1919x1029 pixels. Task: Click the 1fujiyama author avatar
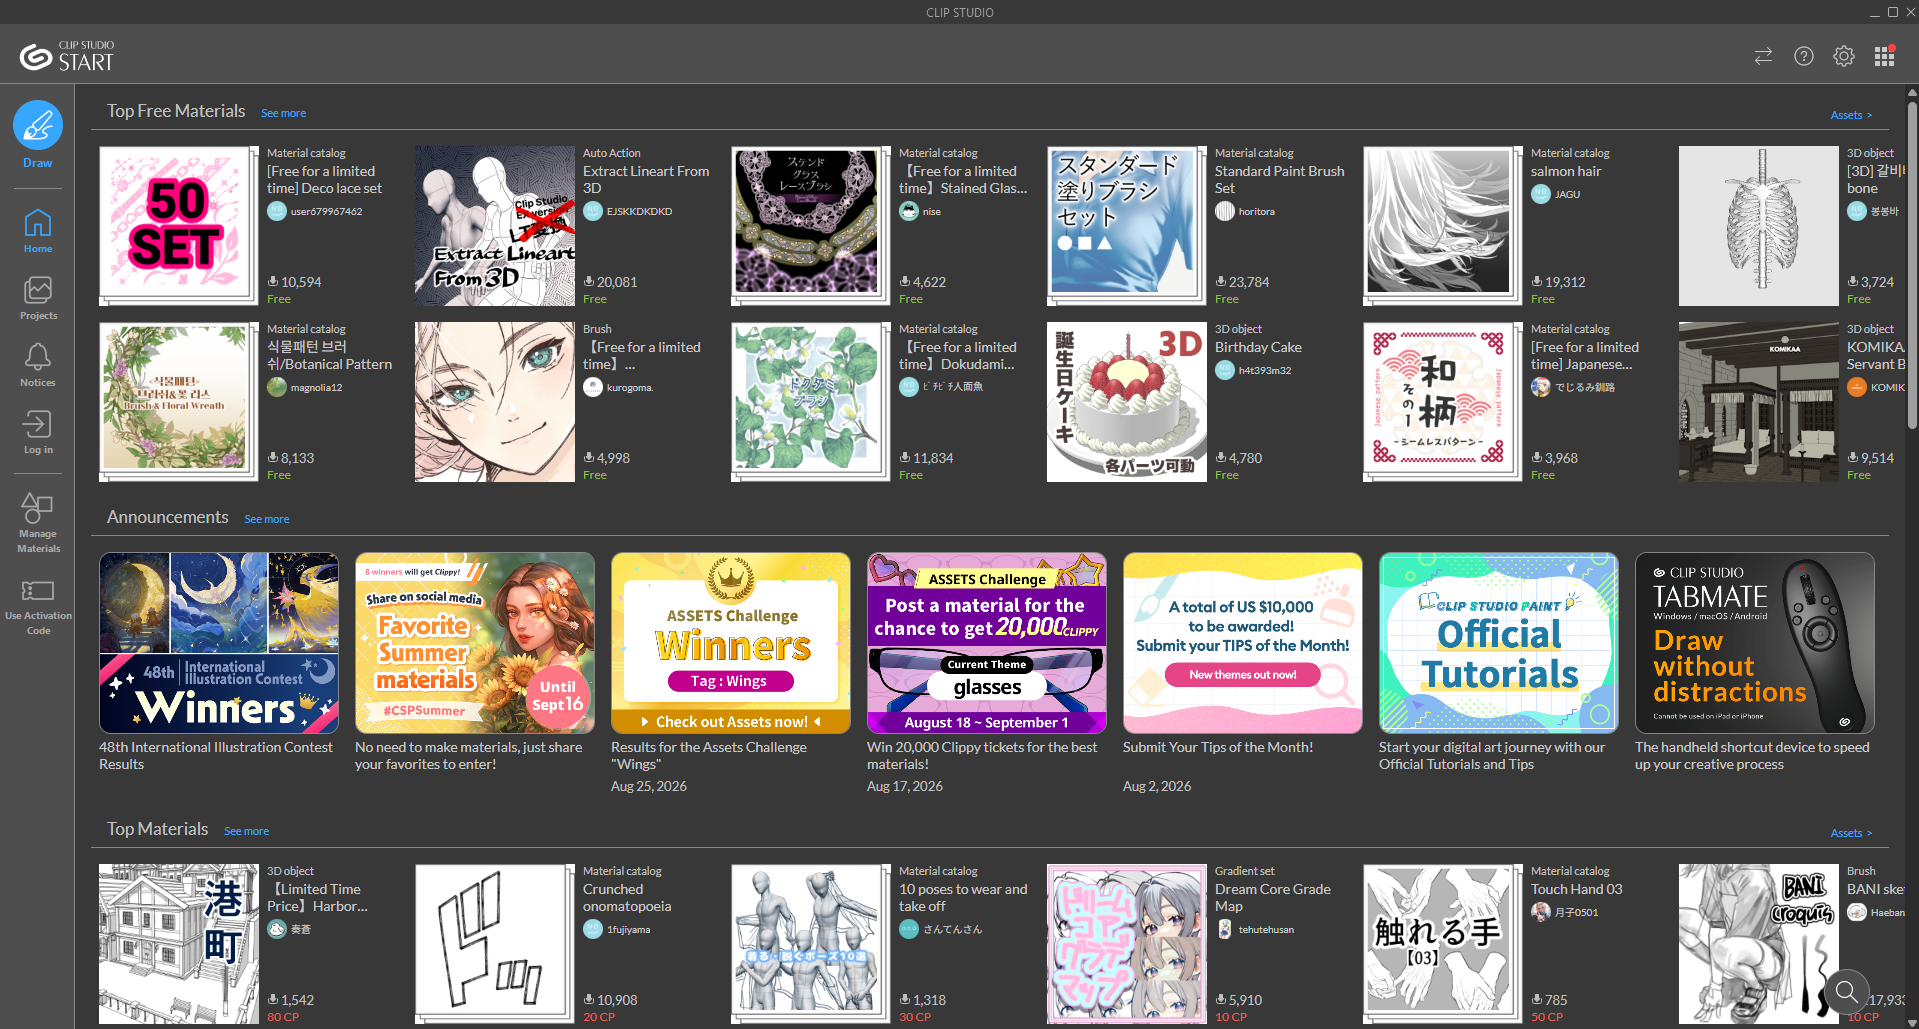pyautogui.click(x=593, y=929)
